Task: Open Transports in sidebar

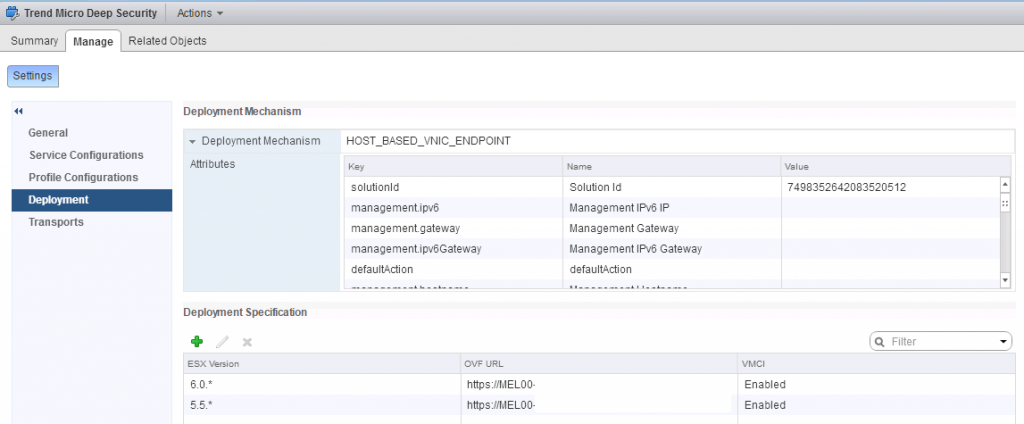Action: click(56, 222)
